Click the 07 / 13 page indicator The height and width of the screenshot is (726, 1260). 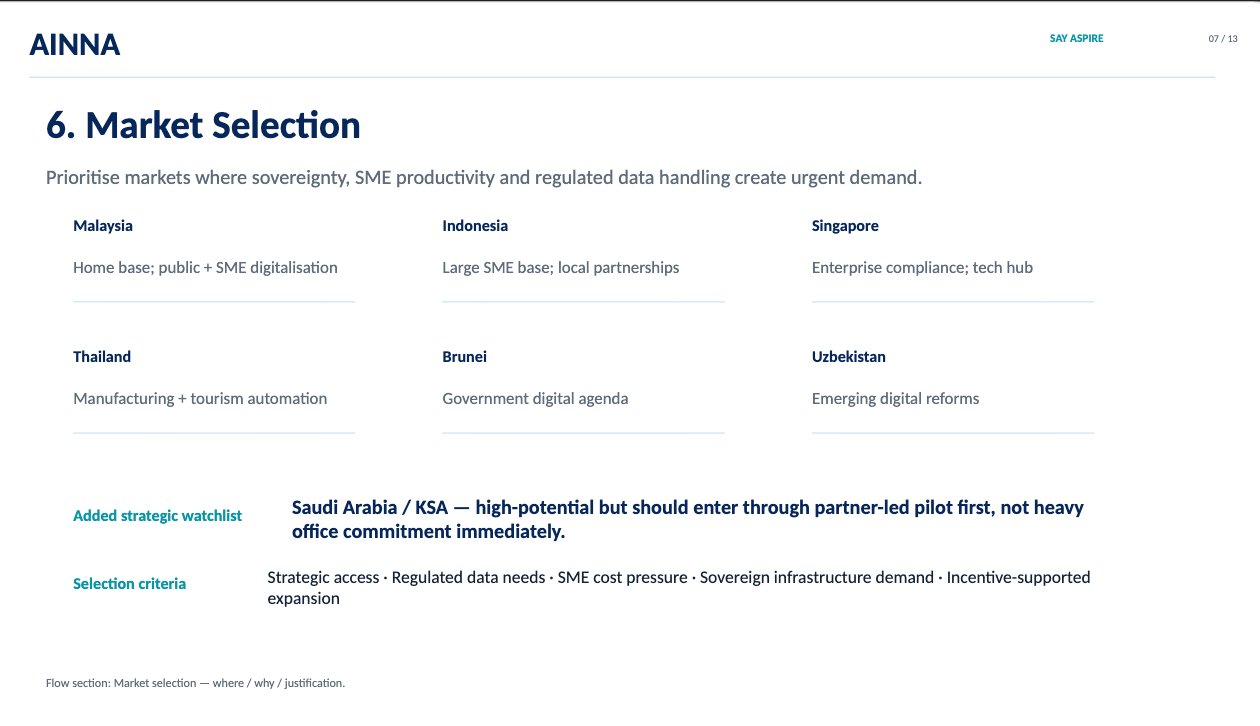tap(1223, 38)
